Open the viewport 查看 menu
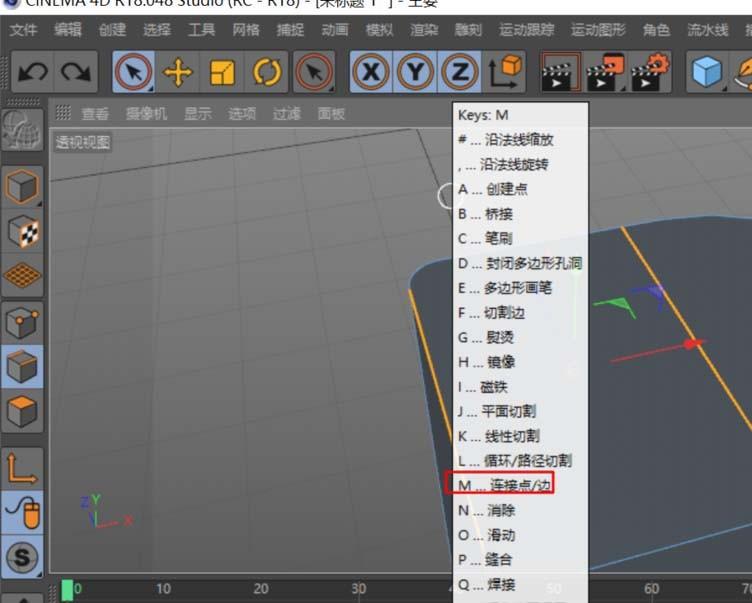The height and width of the screenshot is (603, 752). (x=95, y=114)
